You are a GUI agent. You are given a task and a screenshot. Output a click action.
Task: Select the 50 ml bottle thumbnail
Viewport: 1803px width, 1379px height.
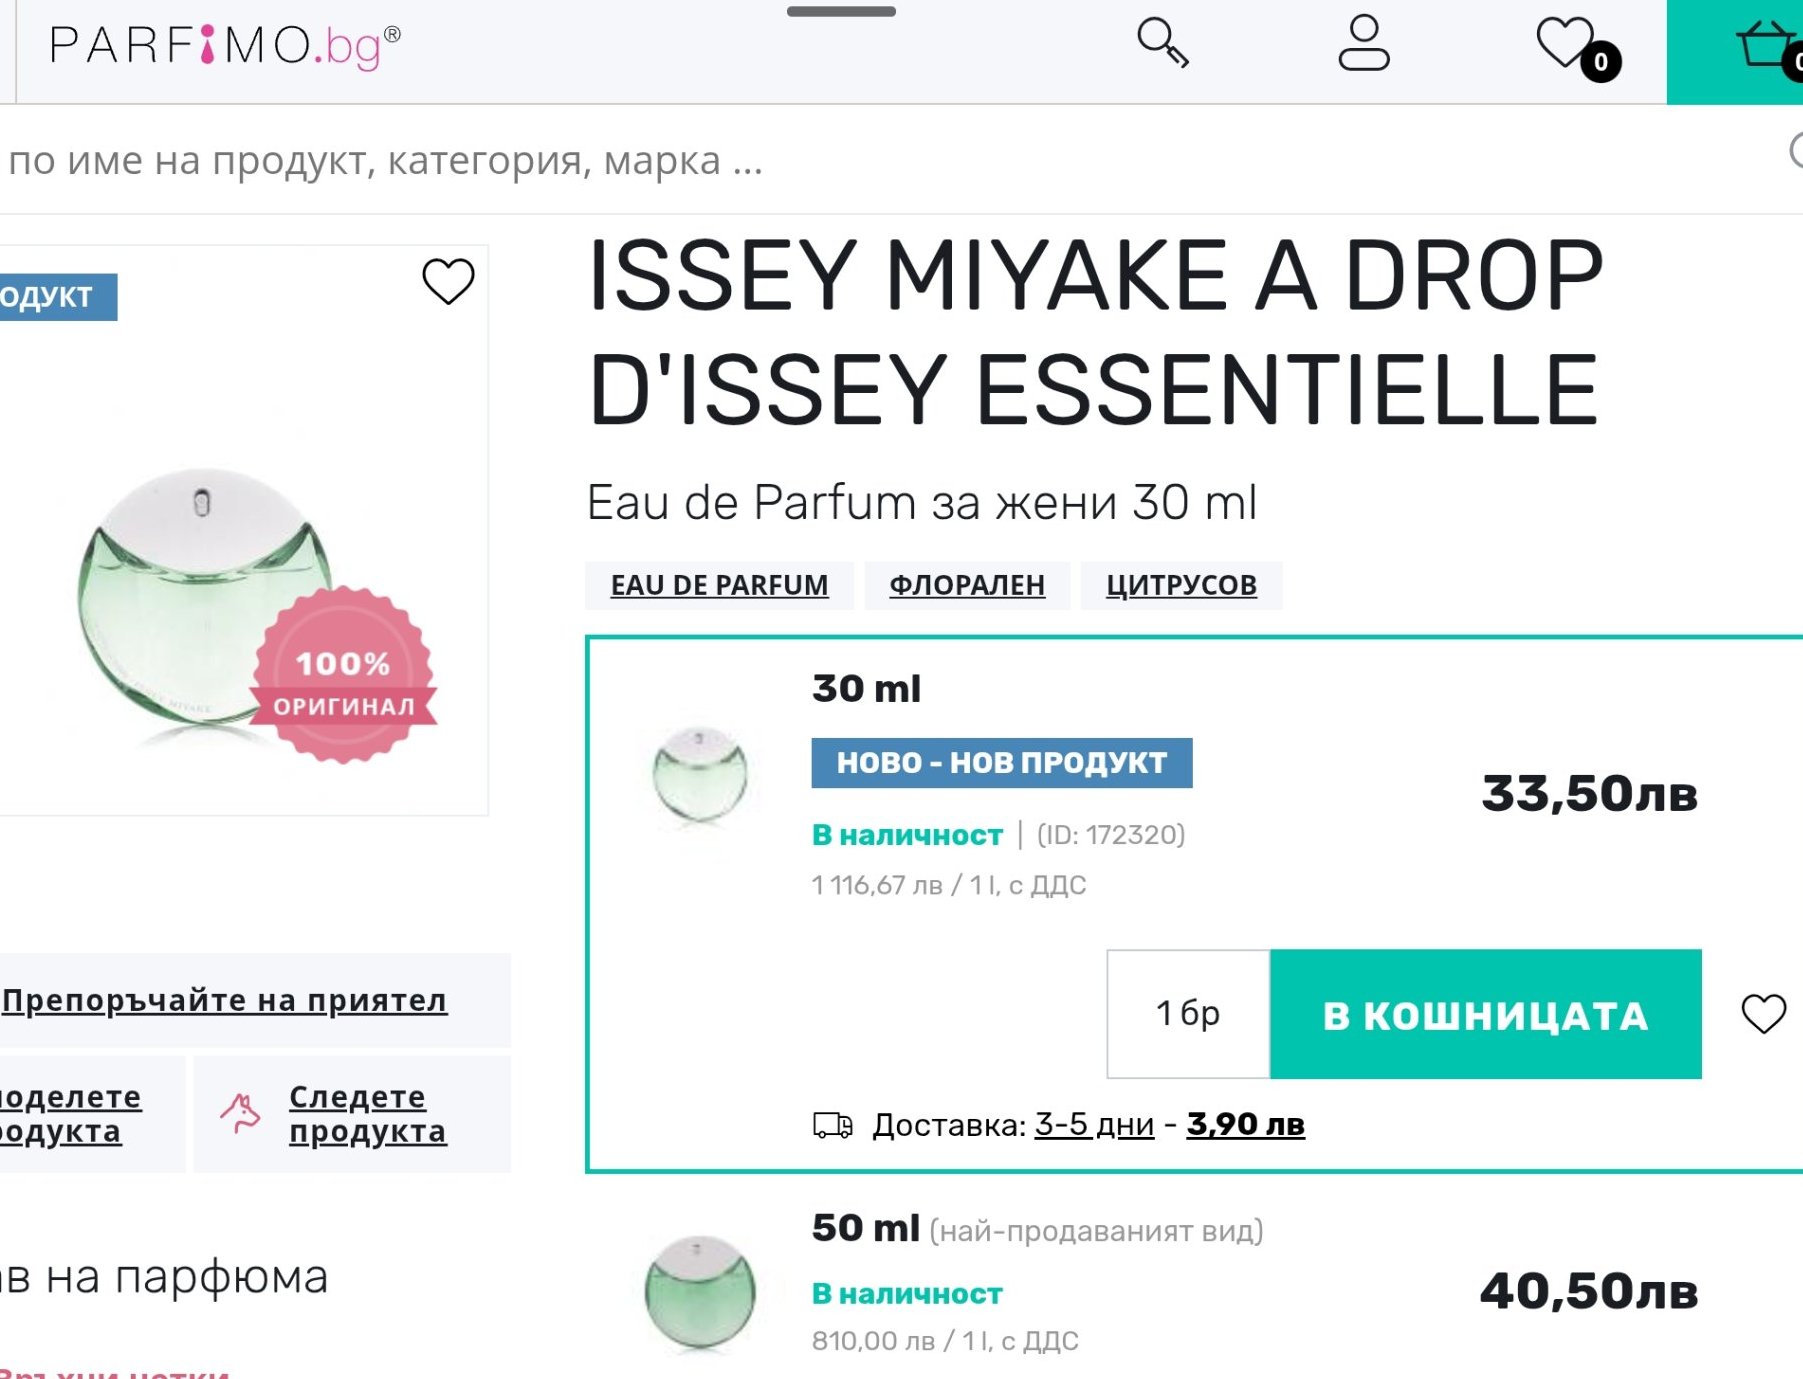tap(700, 1290)
